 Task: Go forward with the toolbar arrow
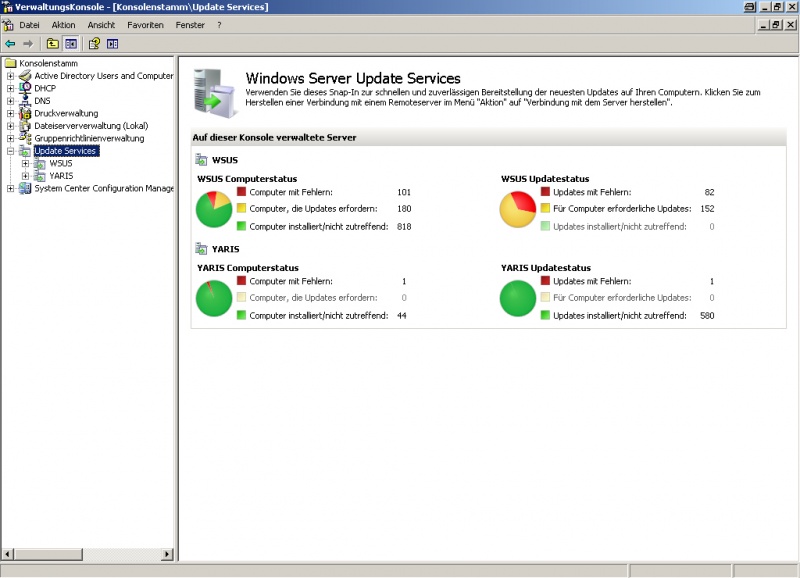[x=29, y=44]
